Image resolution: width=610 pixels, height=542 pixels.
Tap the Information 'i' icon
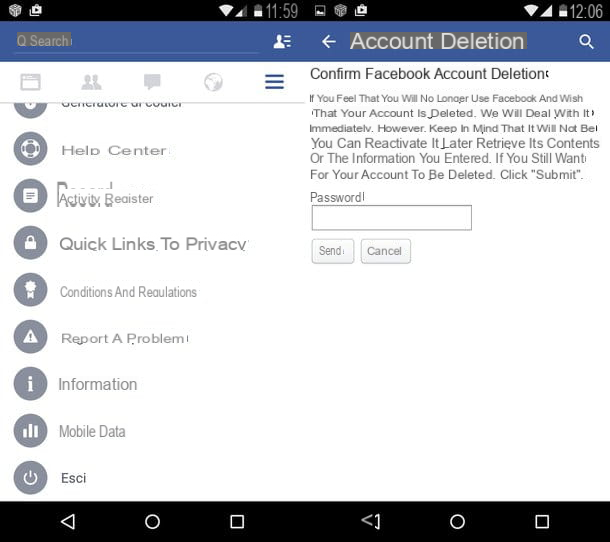(30, 384)
